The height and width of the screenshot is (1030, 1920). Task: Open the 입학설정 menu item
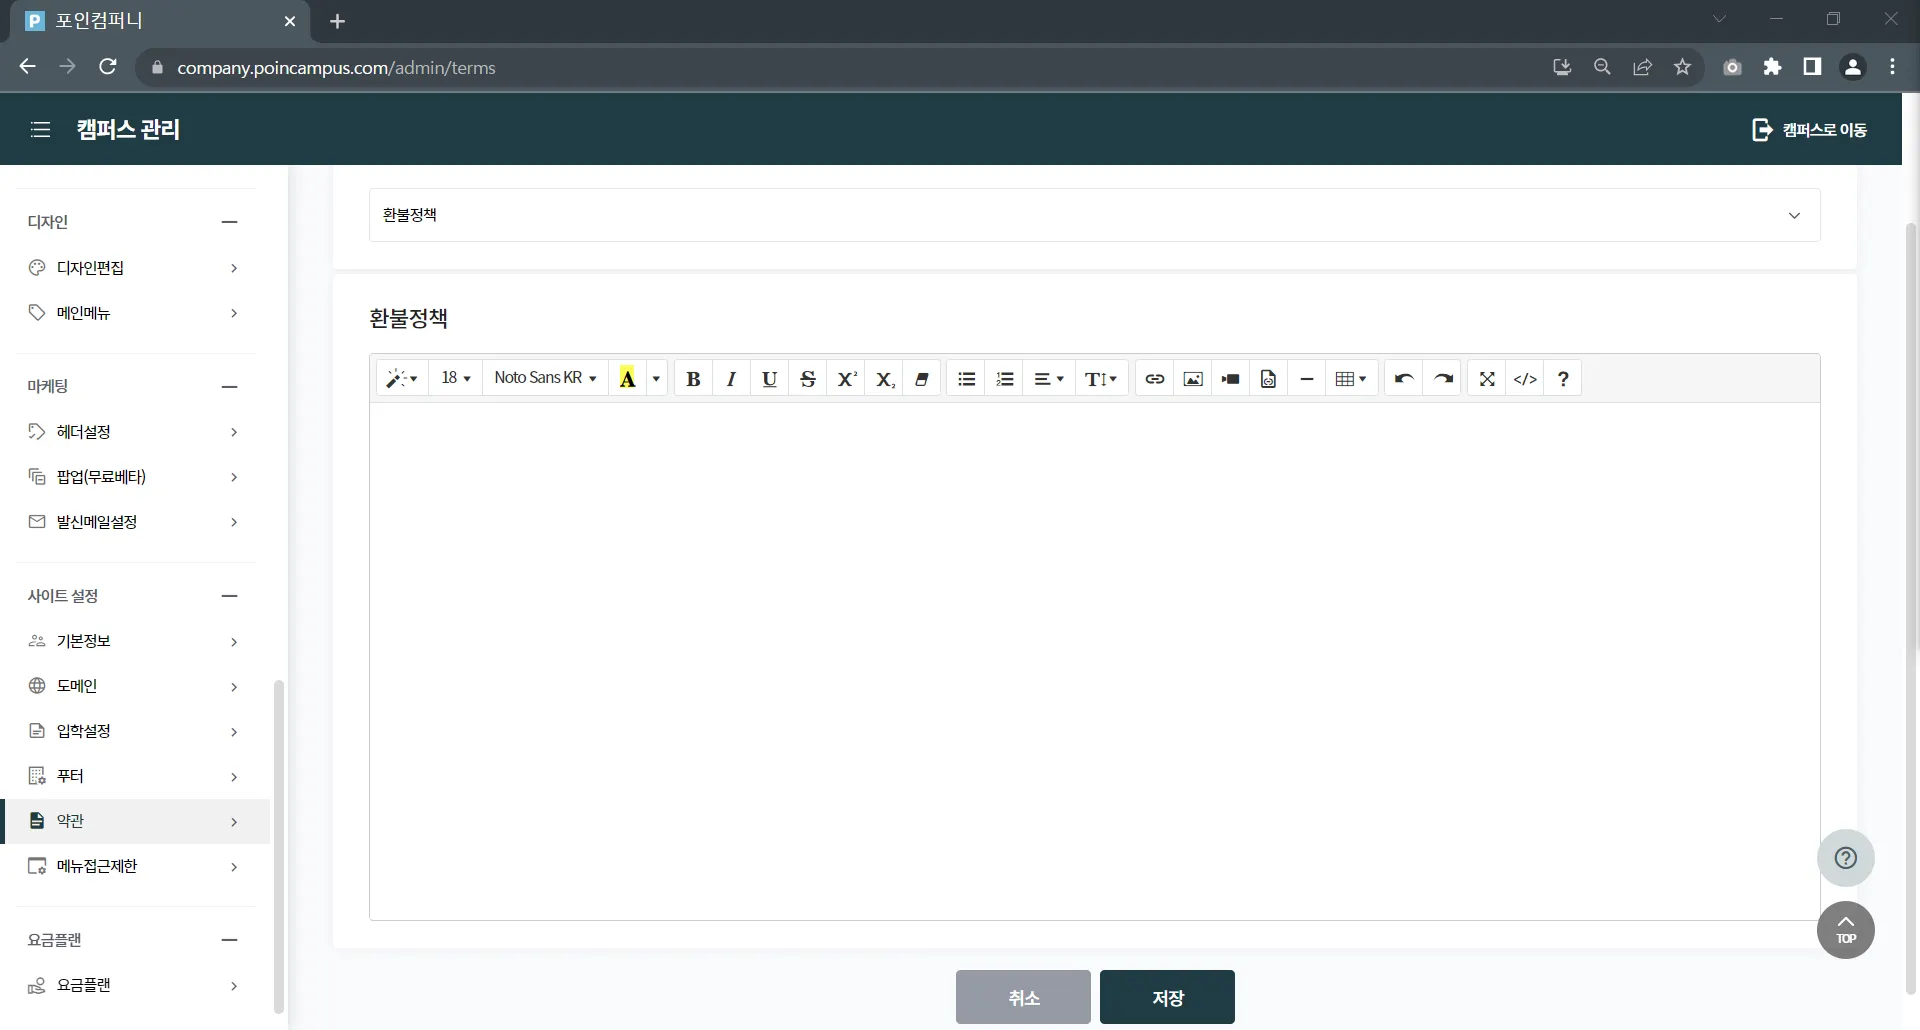click(x=135, y=731)
